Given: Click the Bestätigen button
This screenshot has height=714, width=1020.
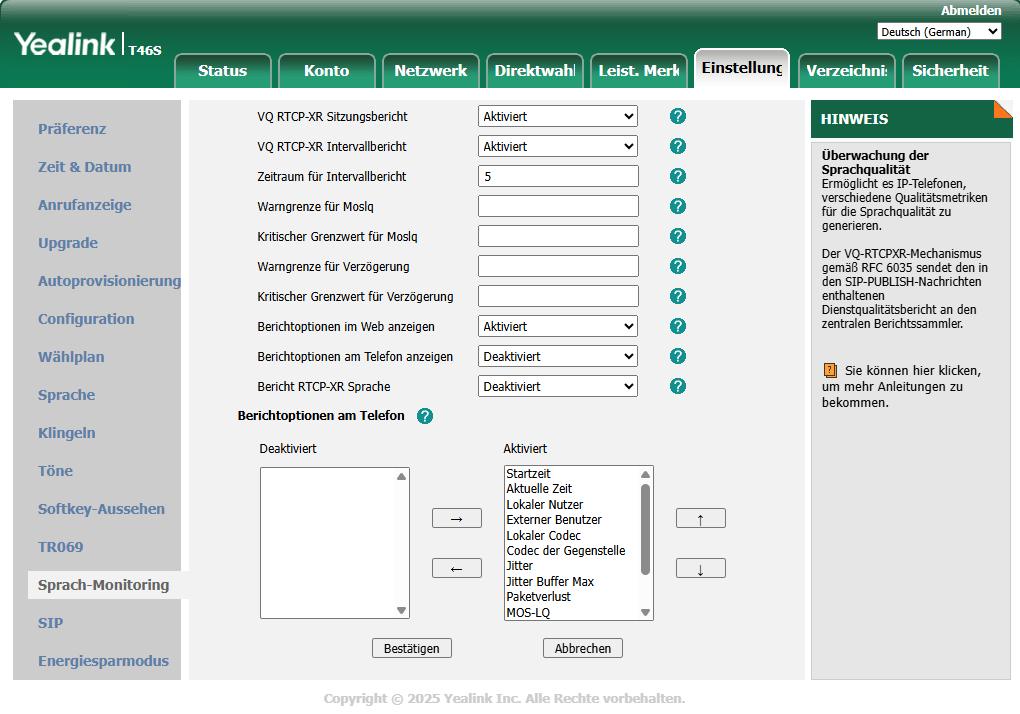Looking at the screenshot, I should tap(411, 648).
